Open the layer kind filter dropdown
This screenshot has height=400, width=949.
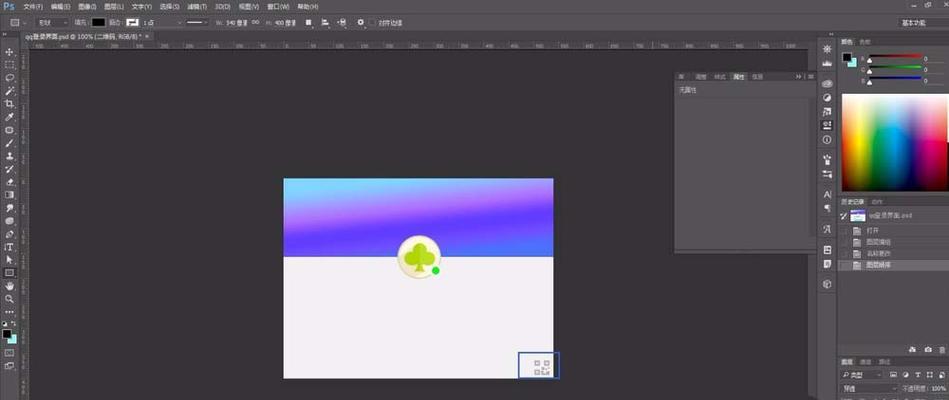point(863,375)
